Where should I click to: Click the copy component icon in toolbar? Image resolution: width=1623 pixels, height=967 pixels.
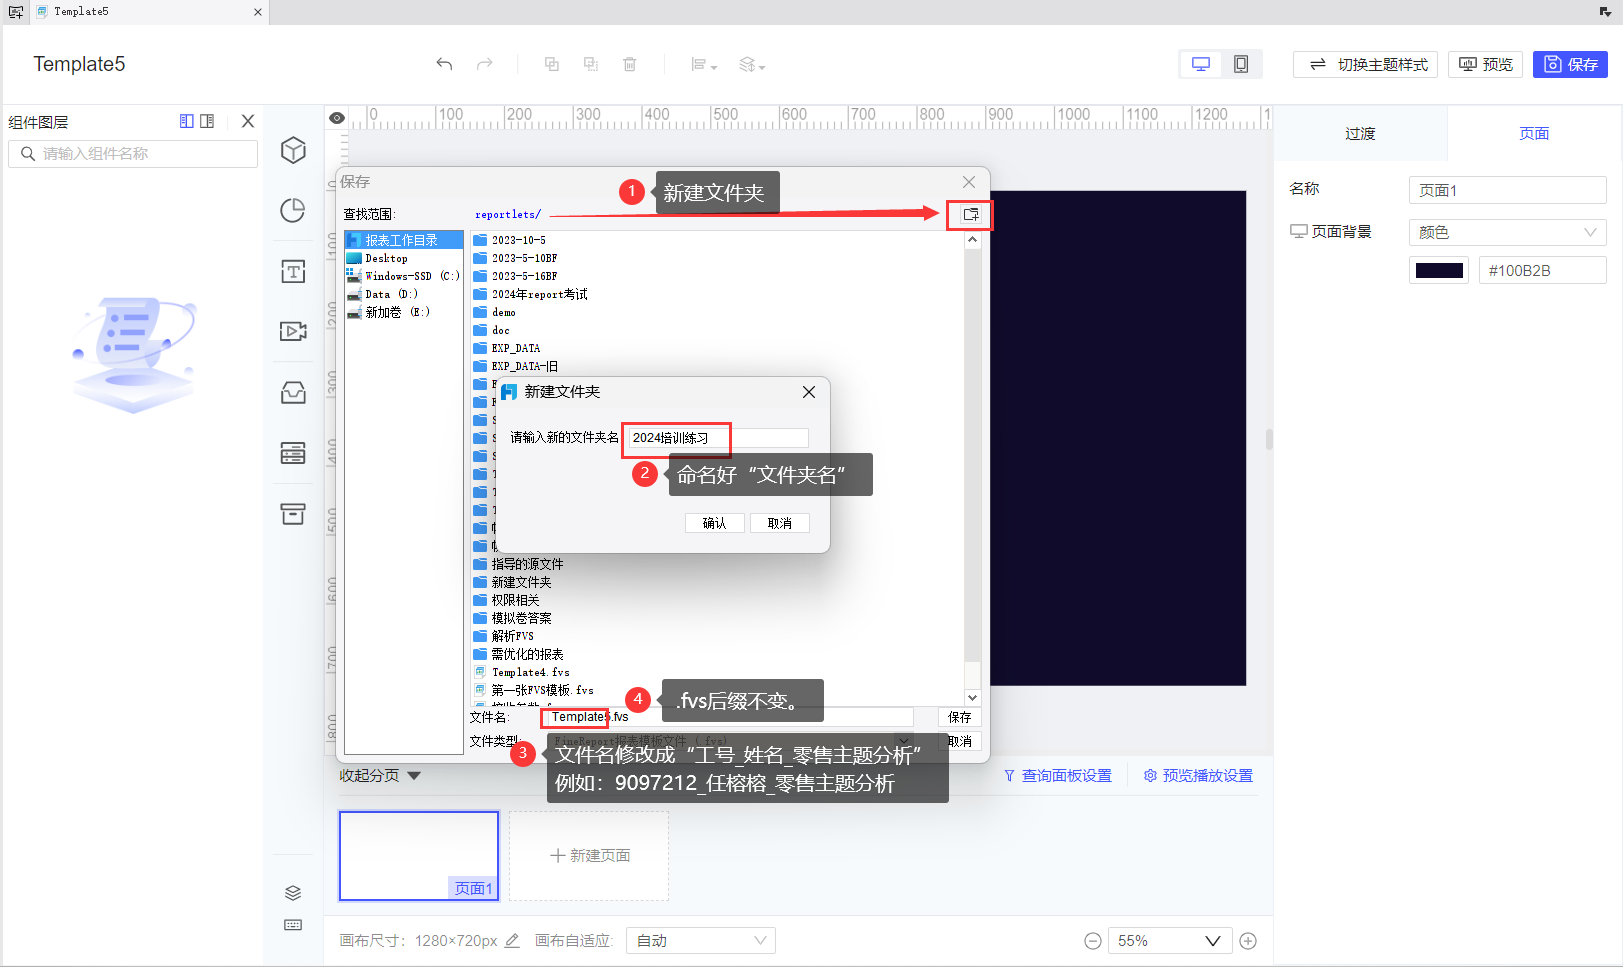point(551,64)
